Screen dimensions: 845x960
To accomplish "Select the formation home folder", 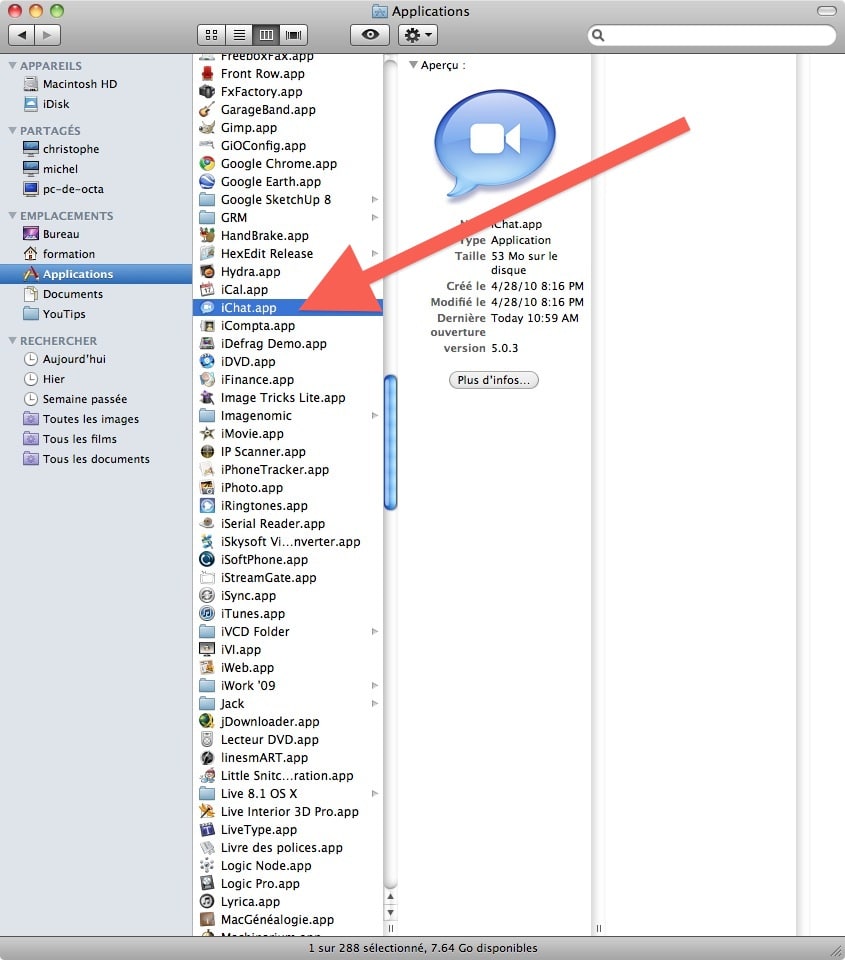I will (69, 254).
